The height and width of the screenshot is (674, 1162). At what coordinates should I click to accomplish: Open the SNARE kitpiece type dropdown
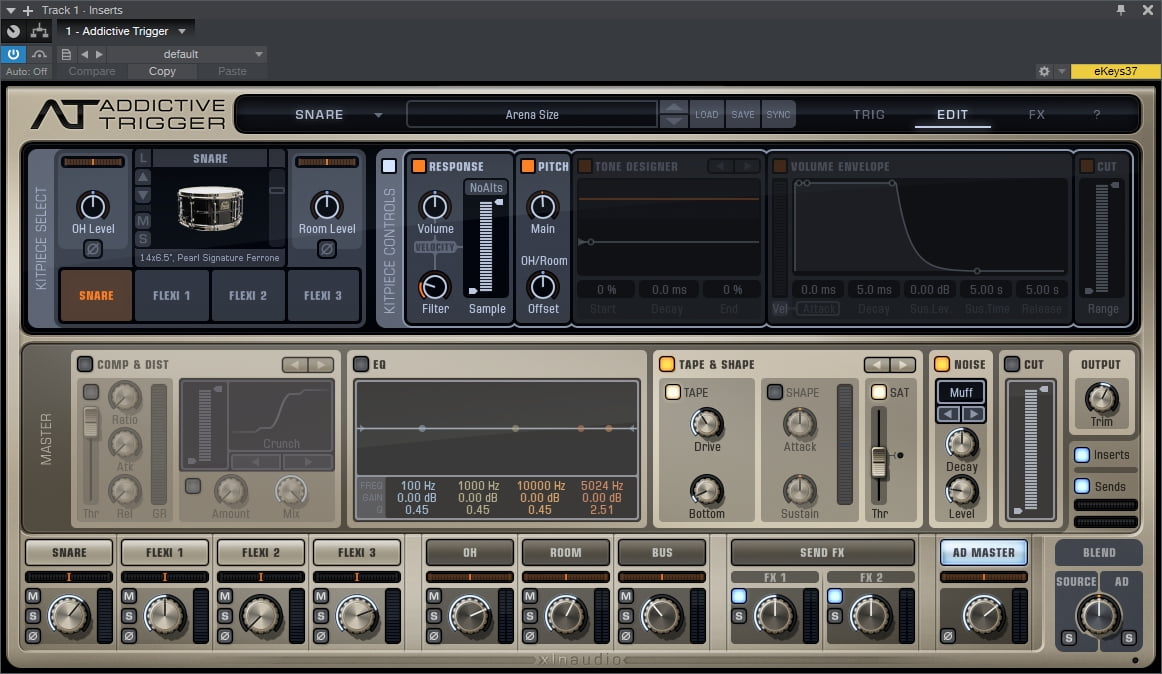pos(378,115)
